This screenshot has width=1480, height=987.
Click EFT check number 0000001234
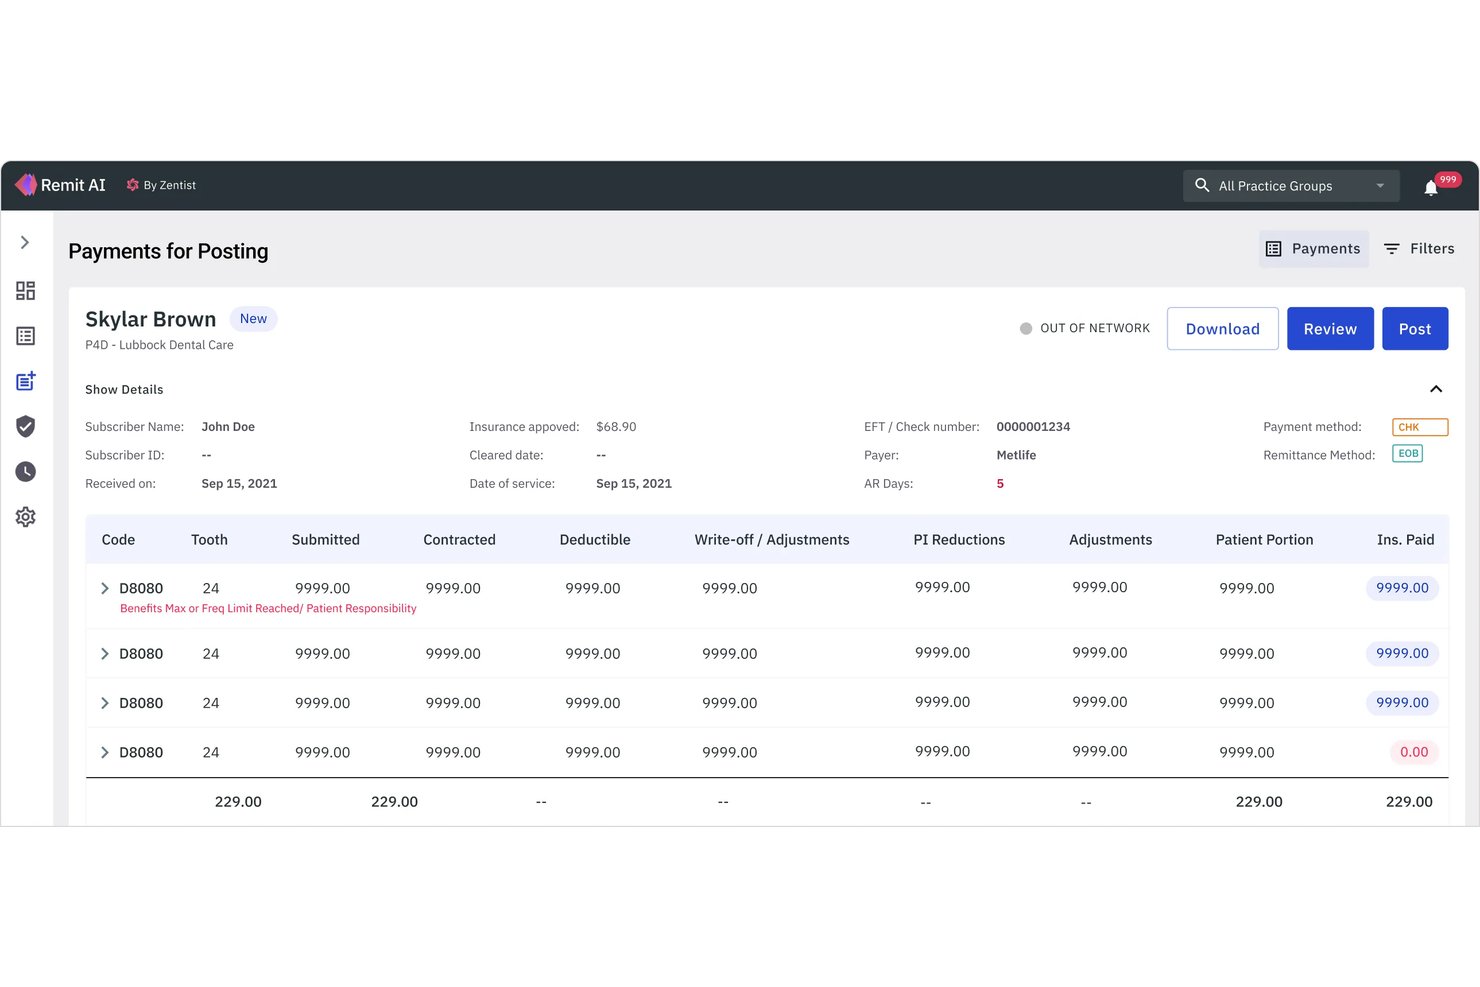pos(1033,427)
